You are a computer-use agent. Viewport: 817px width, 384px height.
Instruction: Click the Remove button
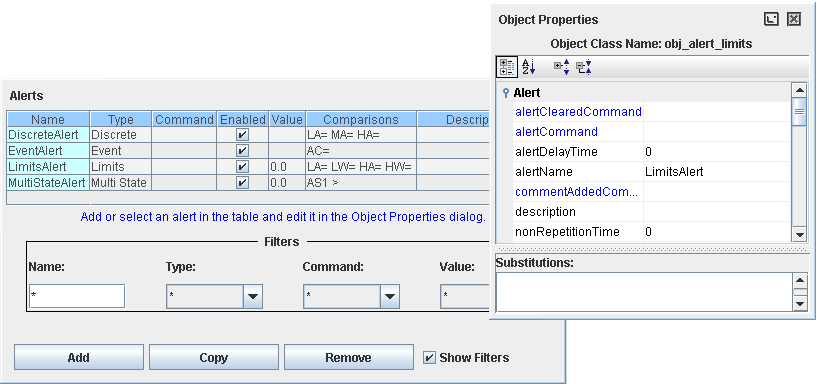click(349, 357)
